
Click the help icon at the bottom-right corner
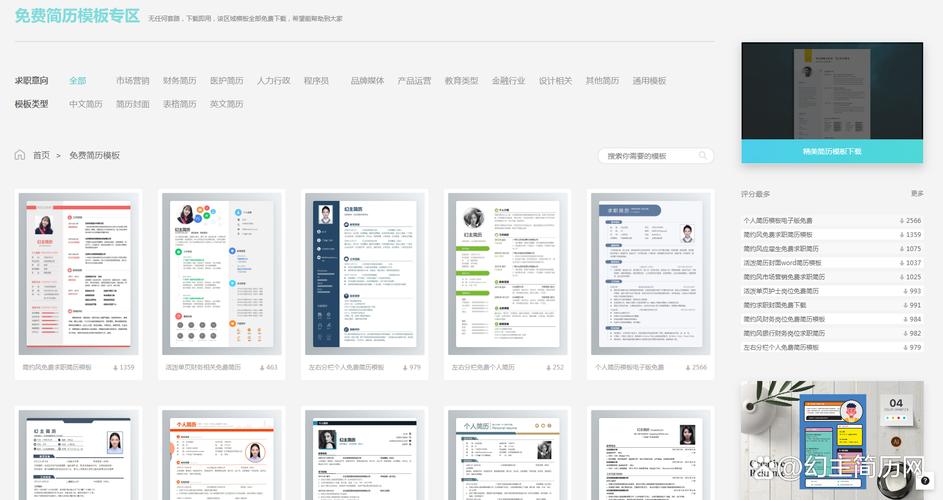[926, 480]
